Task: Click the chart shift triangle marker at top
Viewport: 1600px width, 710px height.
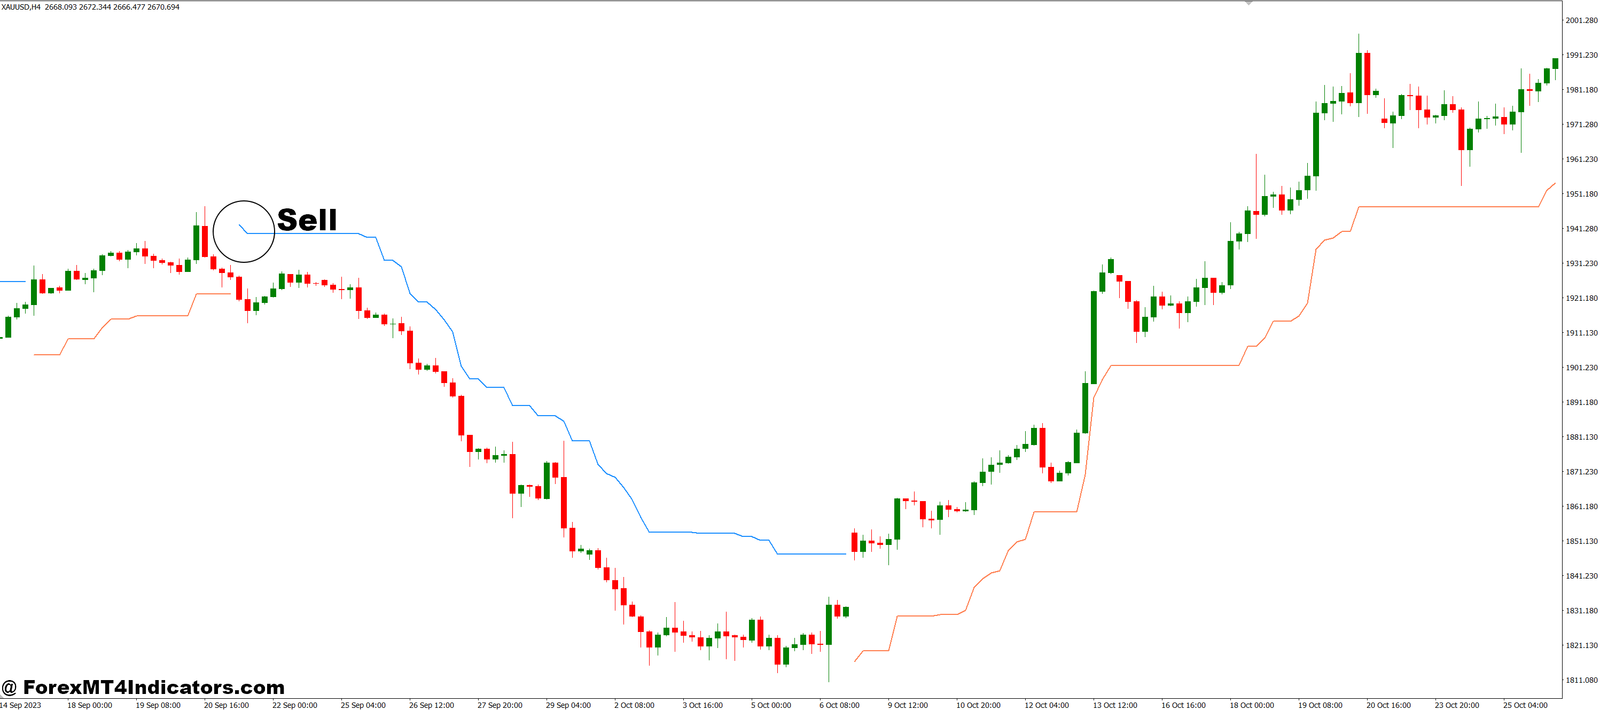Action: click(x=1248, y=3)
